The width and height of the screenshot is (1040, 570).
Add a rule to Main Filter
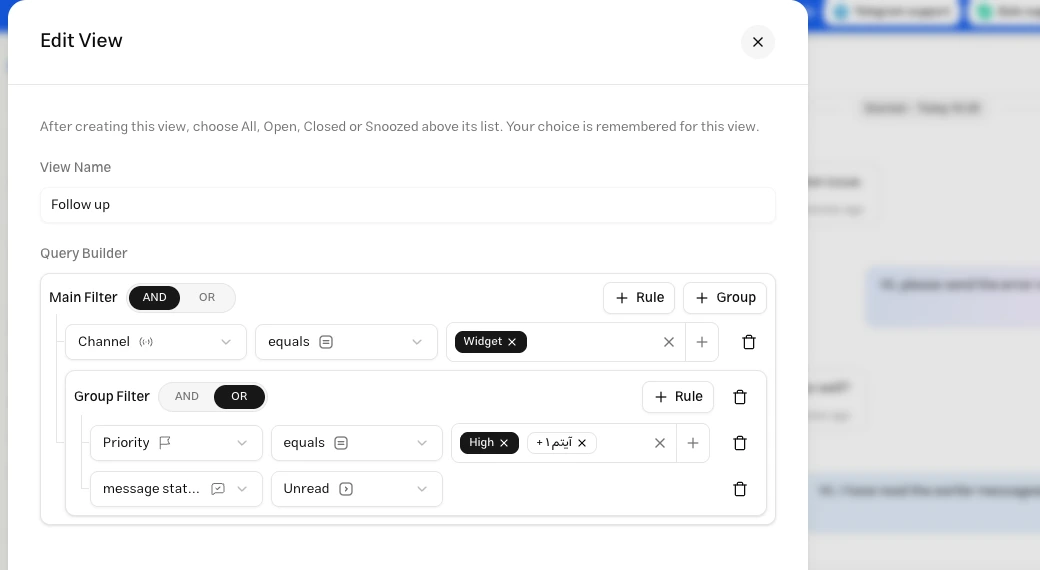(x=639, y=298)
